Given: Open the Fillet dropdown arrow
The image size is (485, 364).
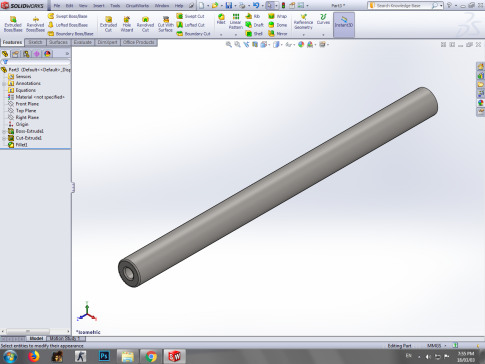Looking at the screenshot, I should point(221,34).
